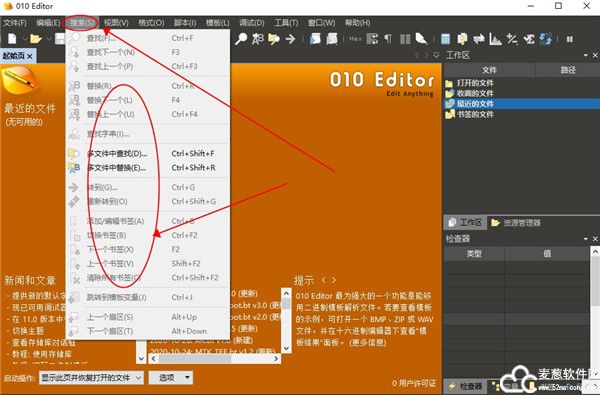
Task: Close the 起始页 tab
Action: (30, 56)
